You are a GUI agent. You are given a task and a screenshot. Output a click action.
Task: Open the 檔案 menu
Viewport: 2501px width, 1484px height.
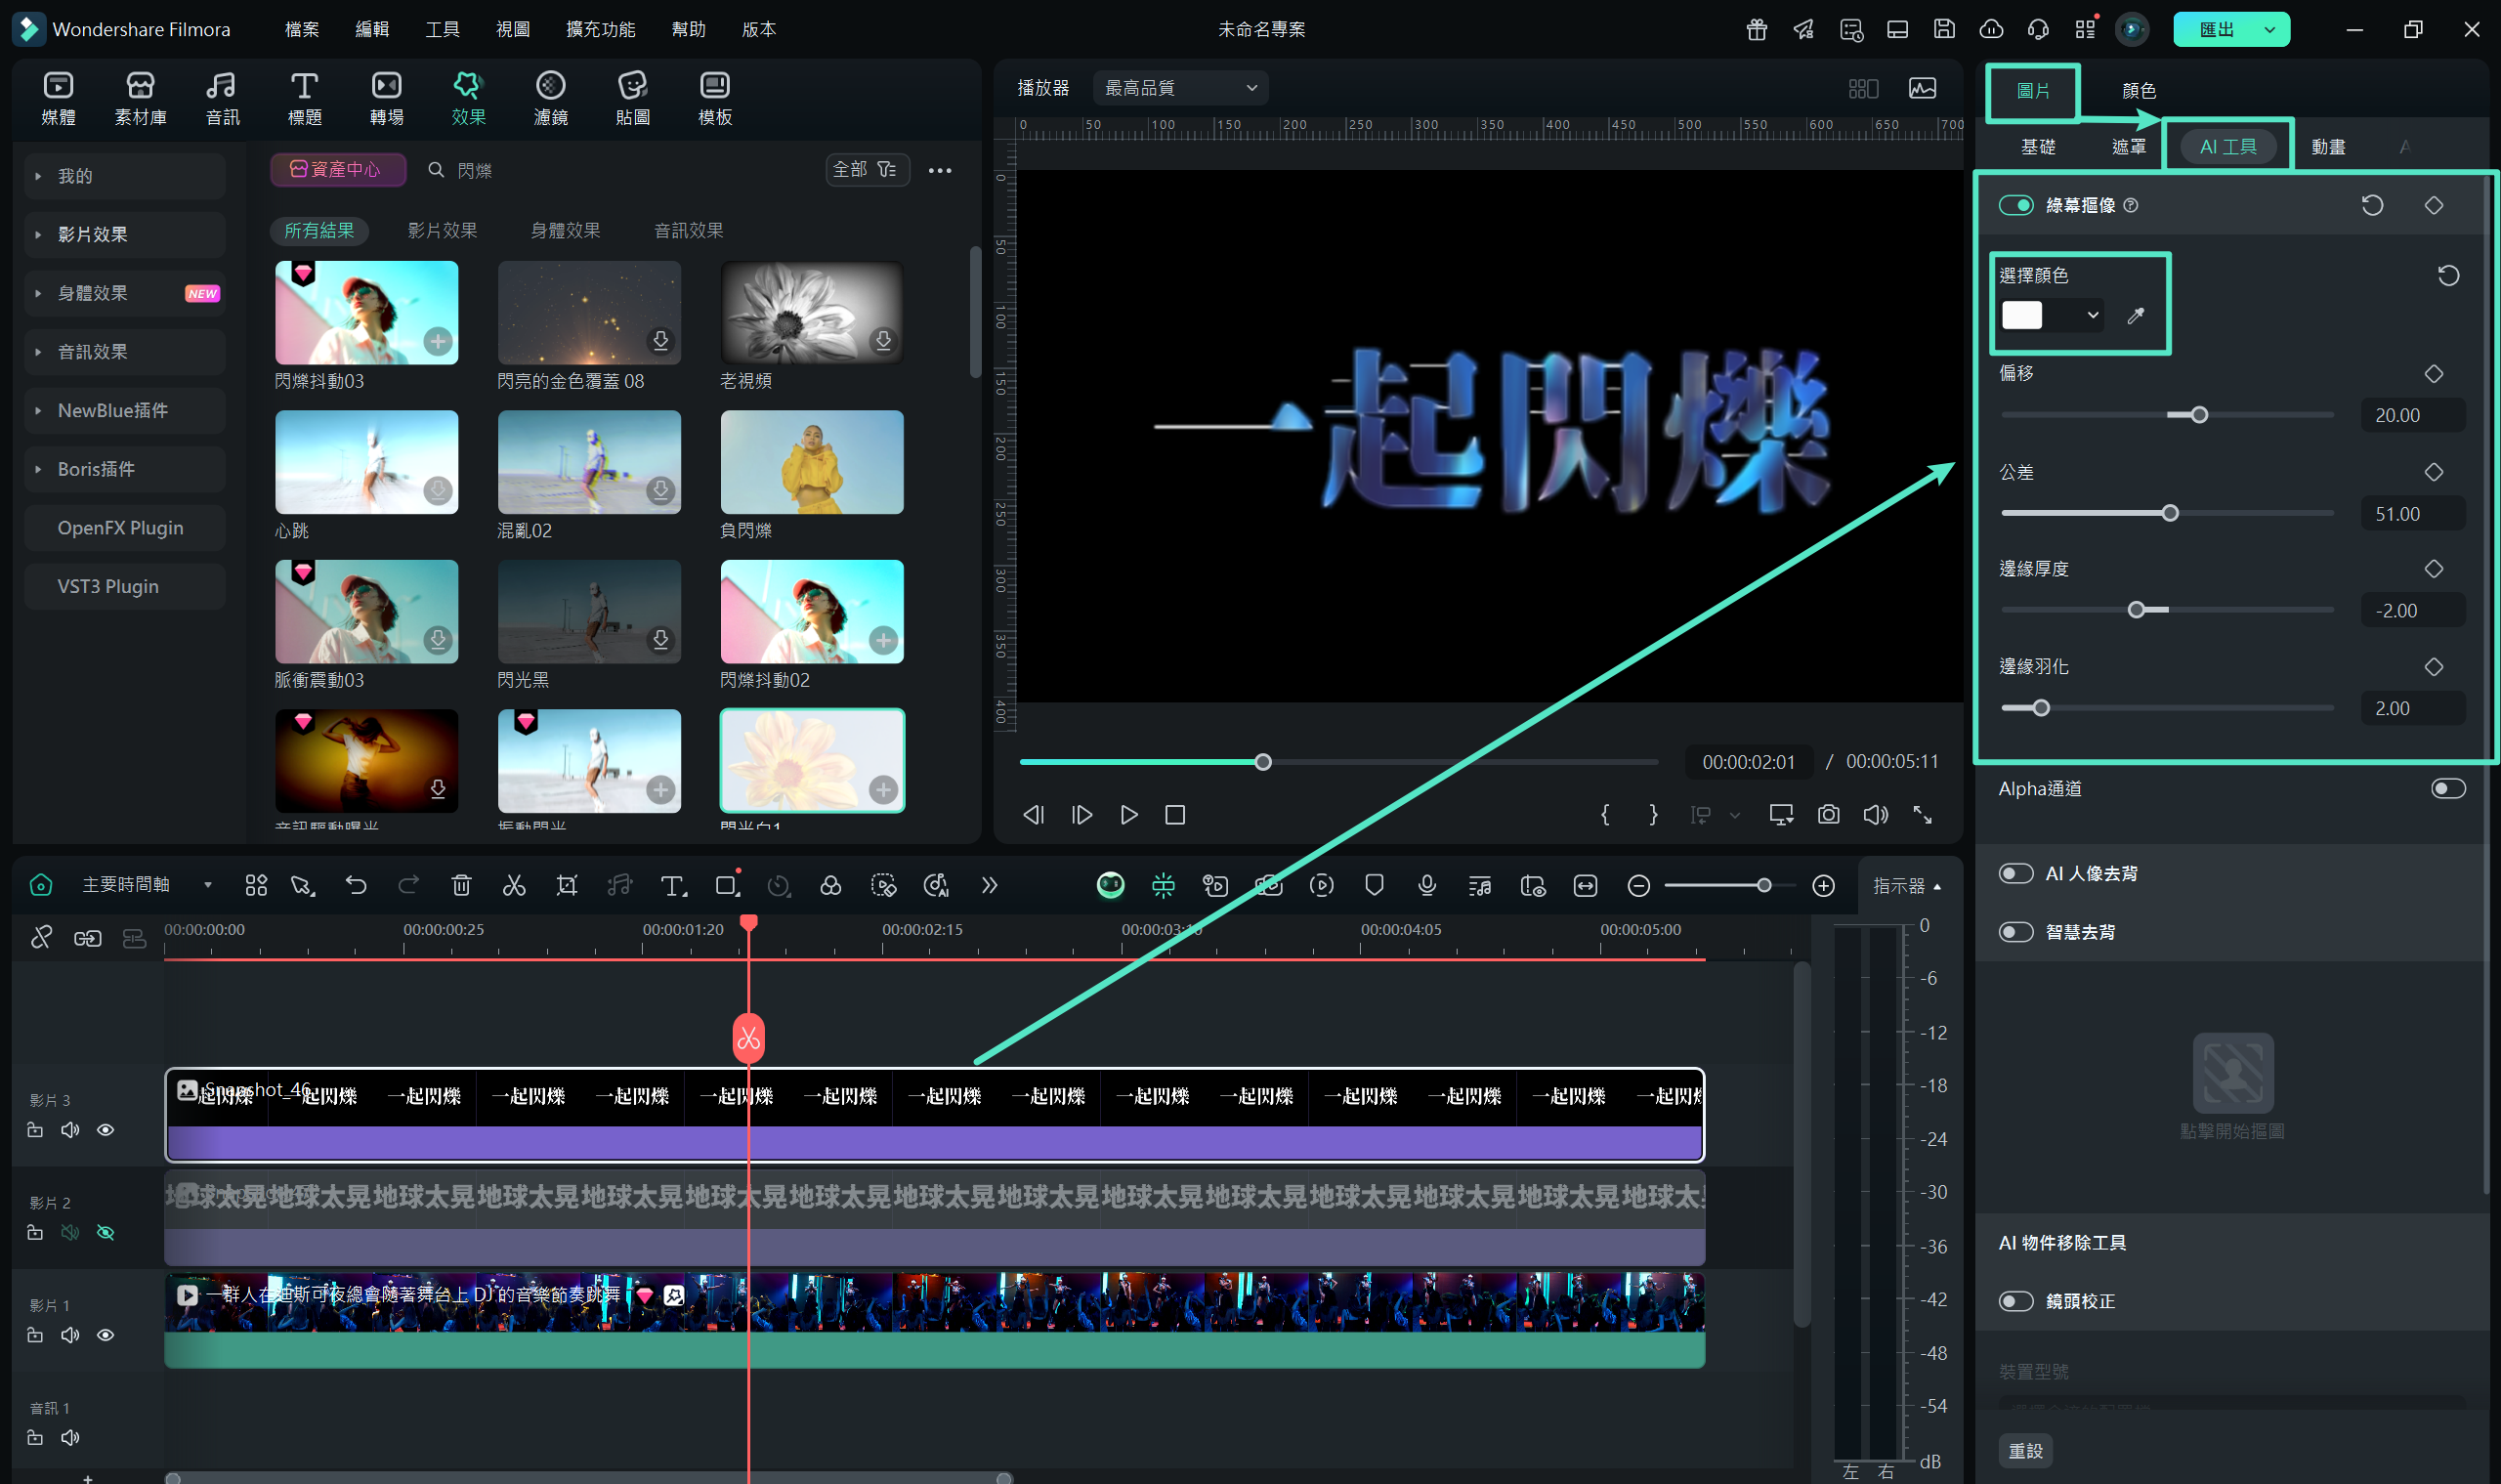(301, 29)
